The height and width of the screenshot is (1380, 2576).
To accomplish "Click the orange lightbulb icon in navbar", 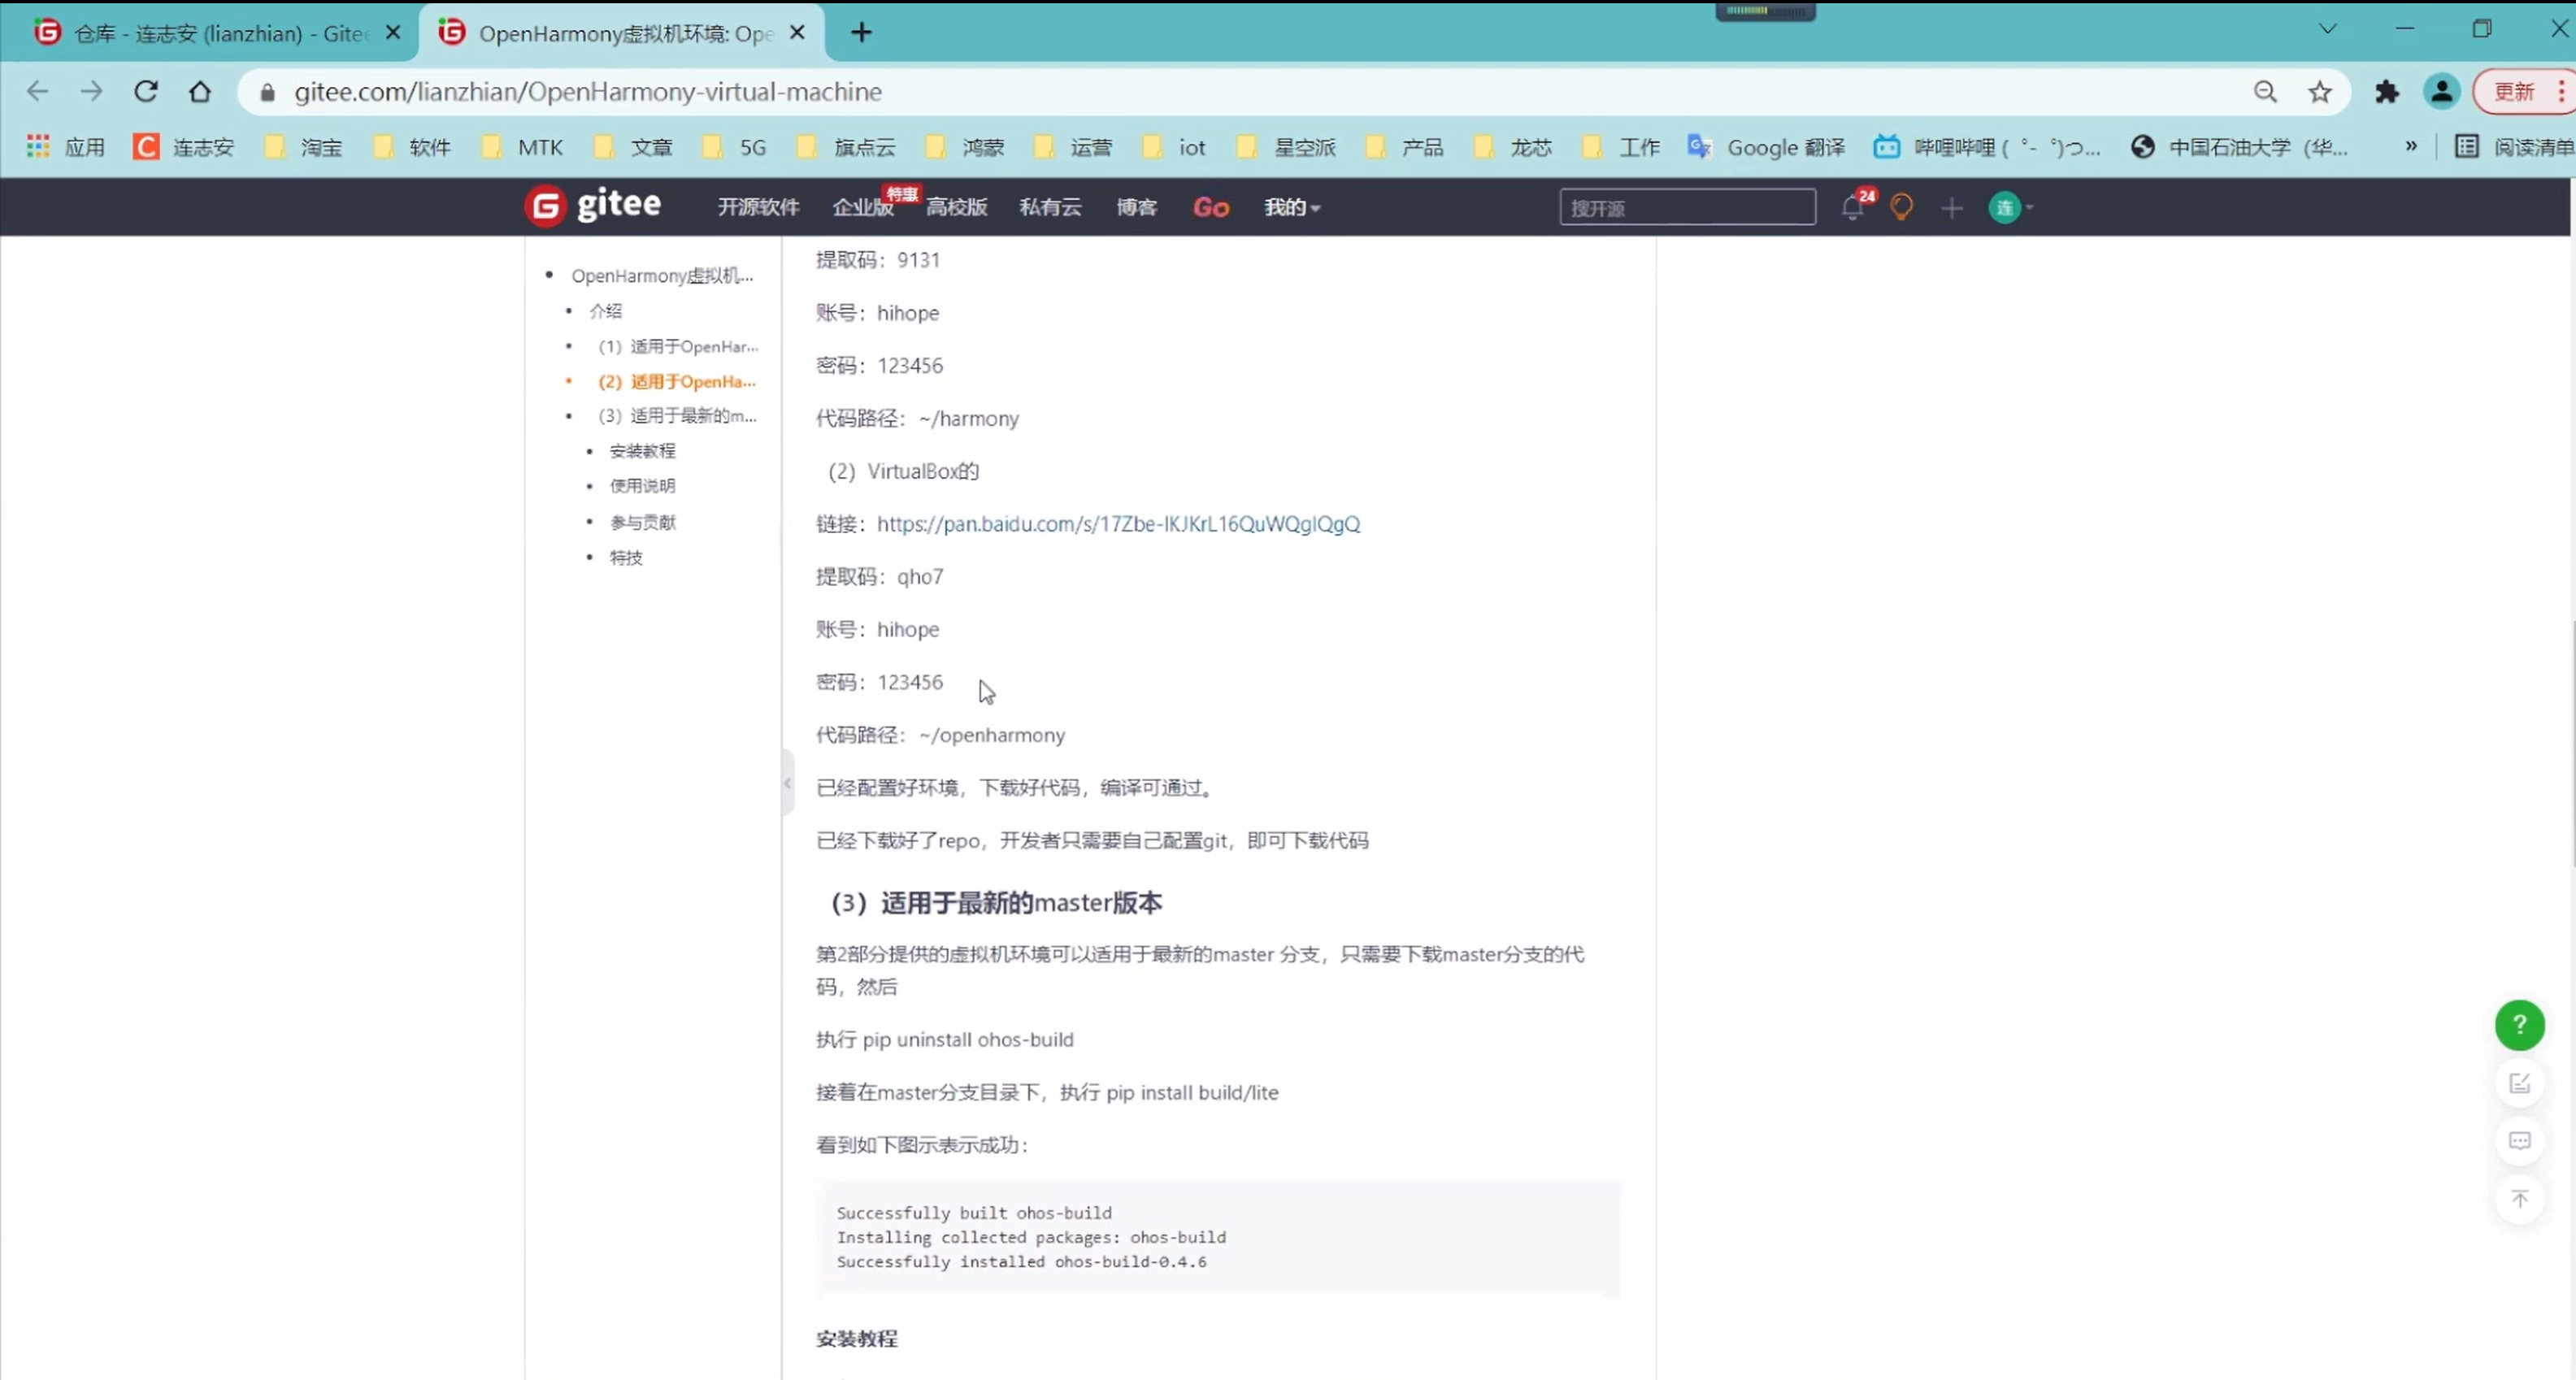I will click(x=1901, y=208).
